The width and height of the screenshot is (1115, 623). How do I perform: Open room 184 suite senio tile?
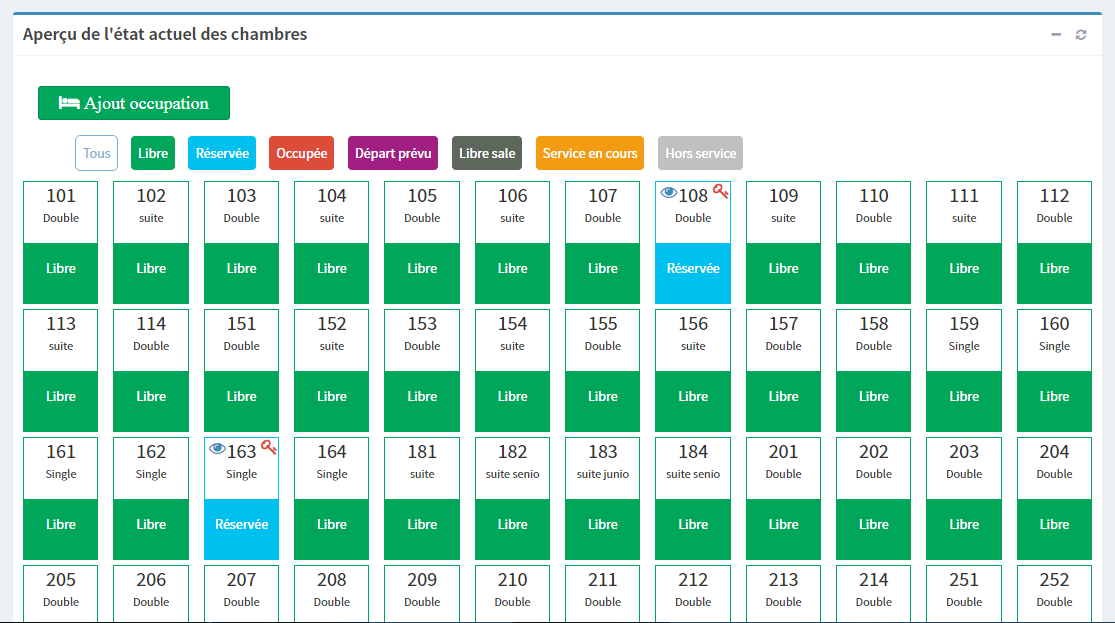pyautogui.click(x=693, y=461)
